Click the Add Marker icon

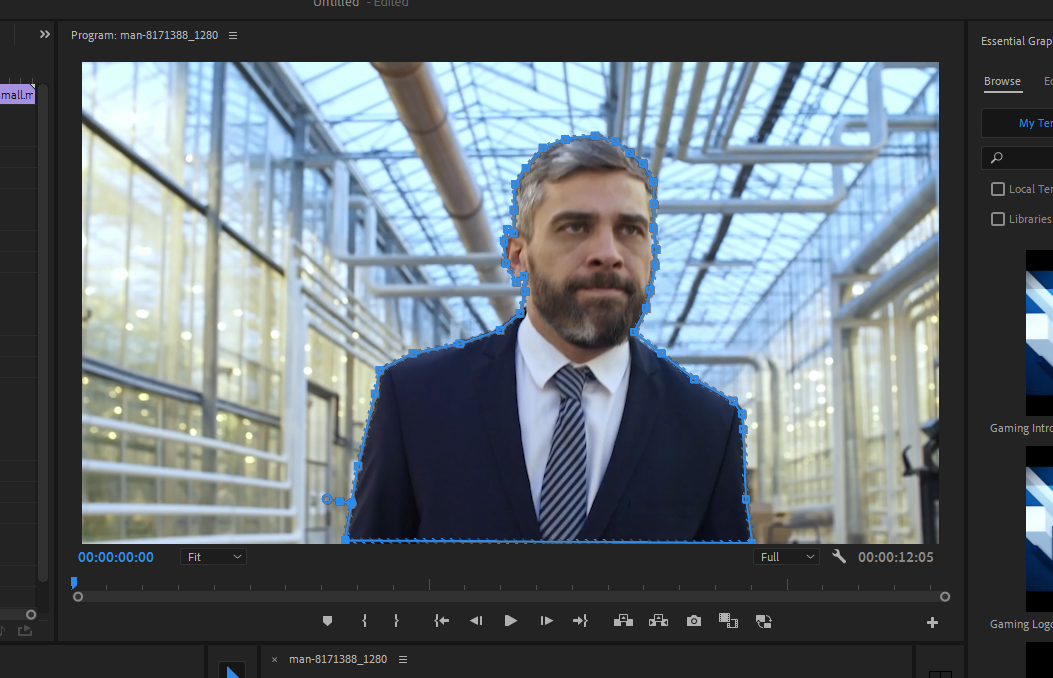tap(327, 620)
